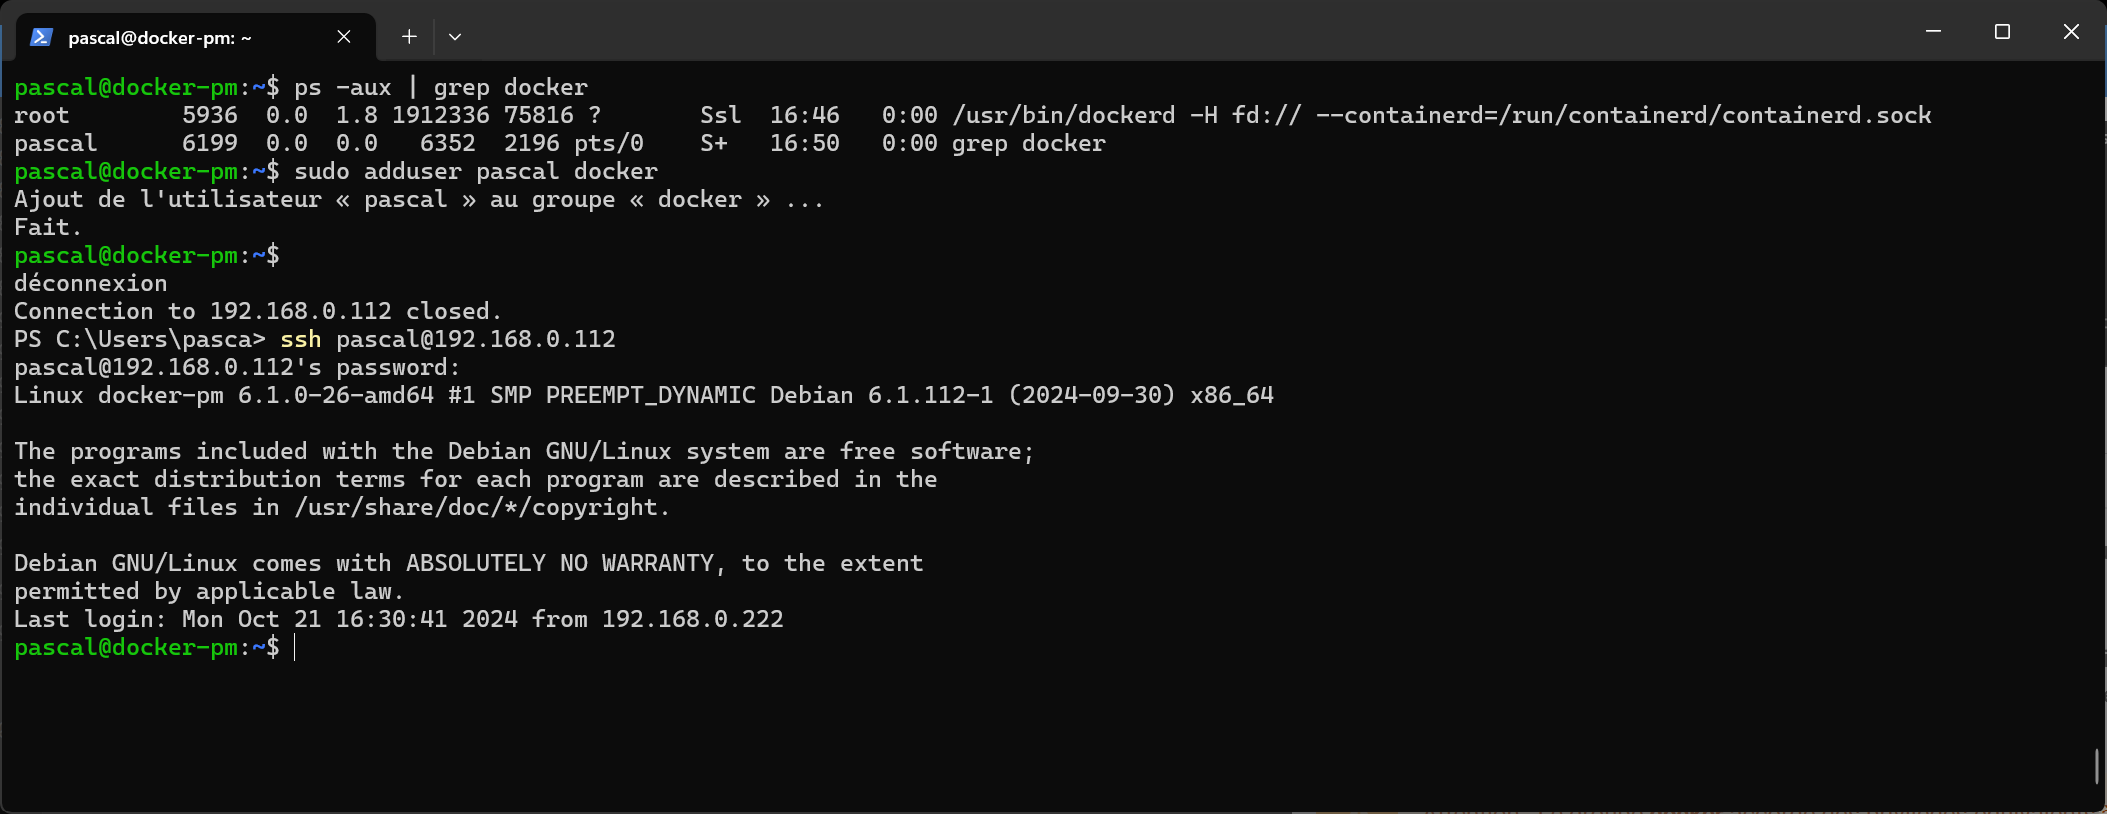Expand the new tab profiles dropdown chevron

(455, 37)
